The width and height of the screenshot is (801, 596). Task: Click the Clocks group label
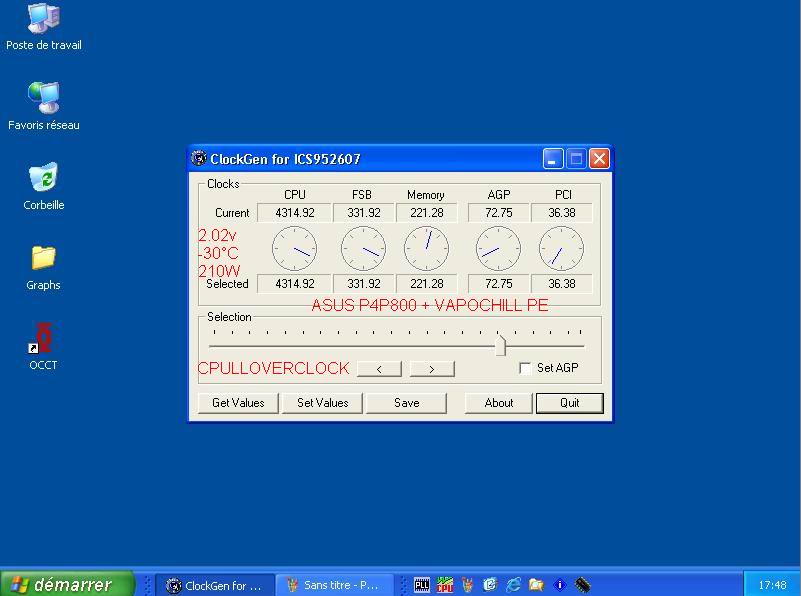[223, 184]
